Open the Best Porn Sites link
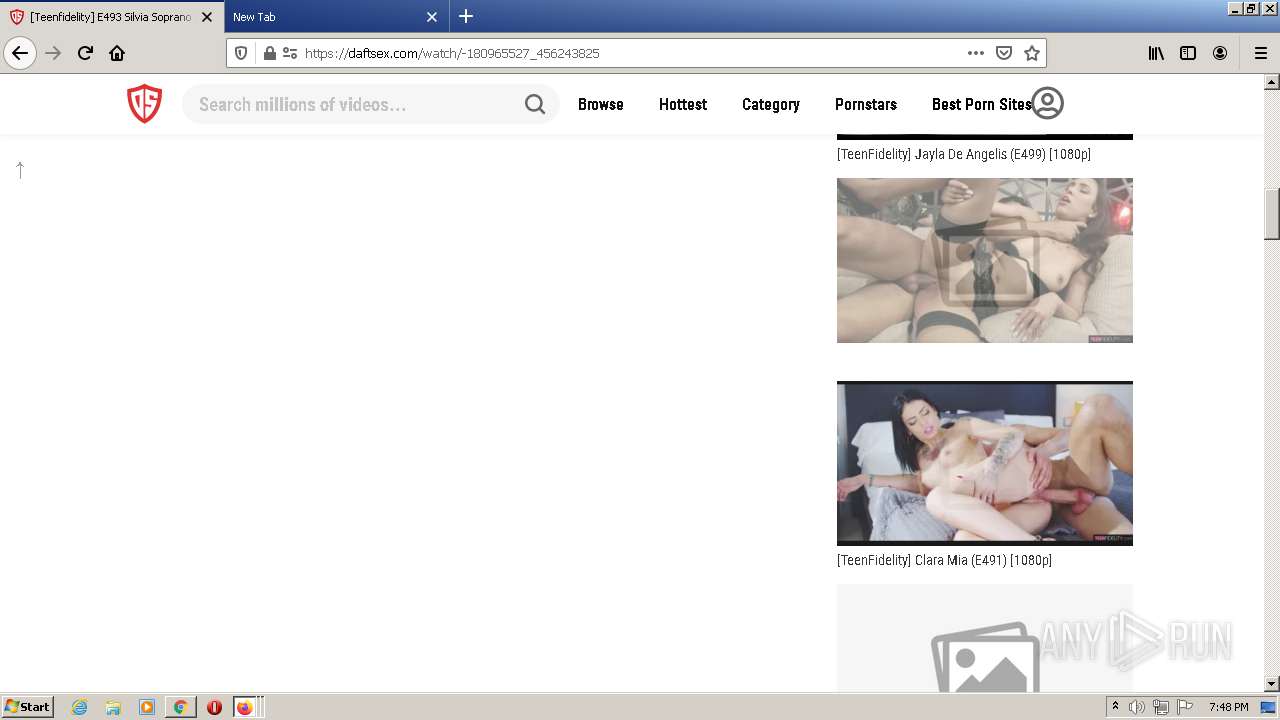The height and width of the screenshot is (720, 1280). [x=981, y=104]
